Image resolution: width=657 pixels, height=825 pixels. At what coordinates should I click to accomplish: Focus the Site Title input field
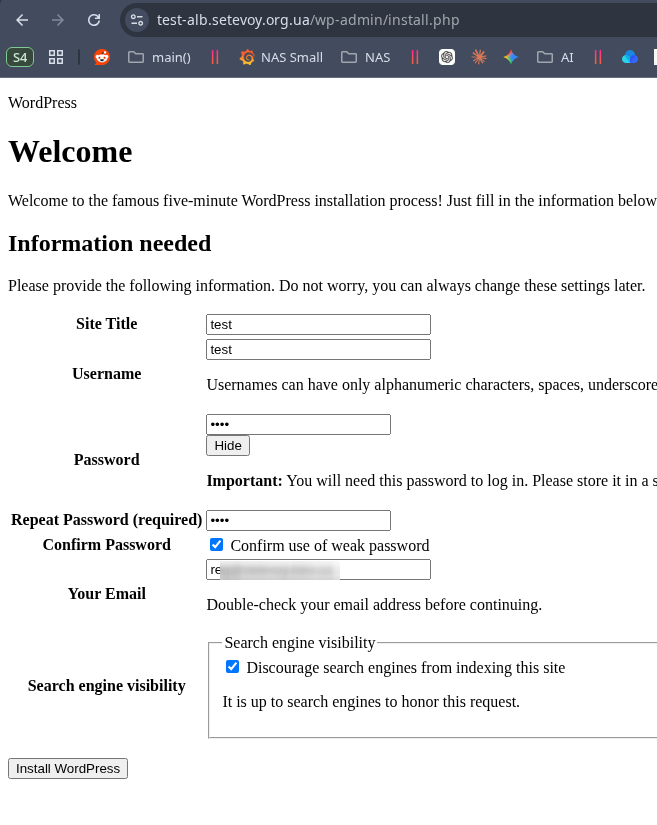[318, 324]
